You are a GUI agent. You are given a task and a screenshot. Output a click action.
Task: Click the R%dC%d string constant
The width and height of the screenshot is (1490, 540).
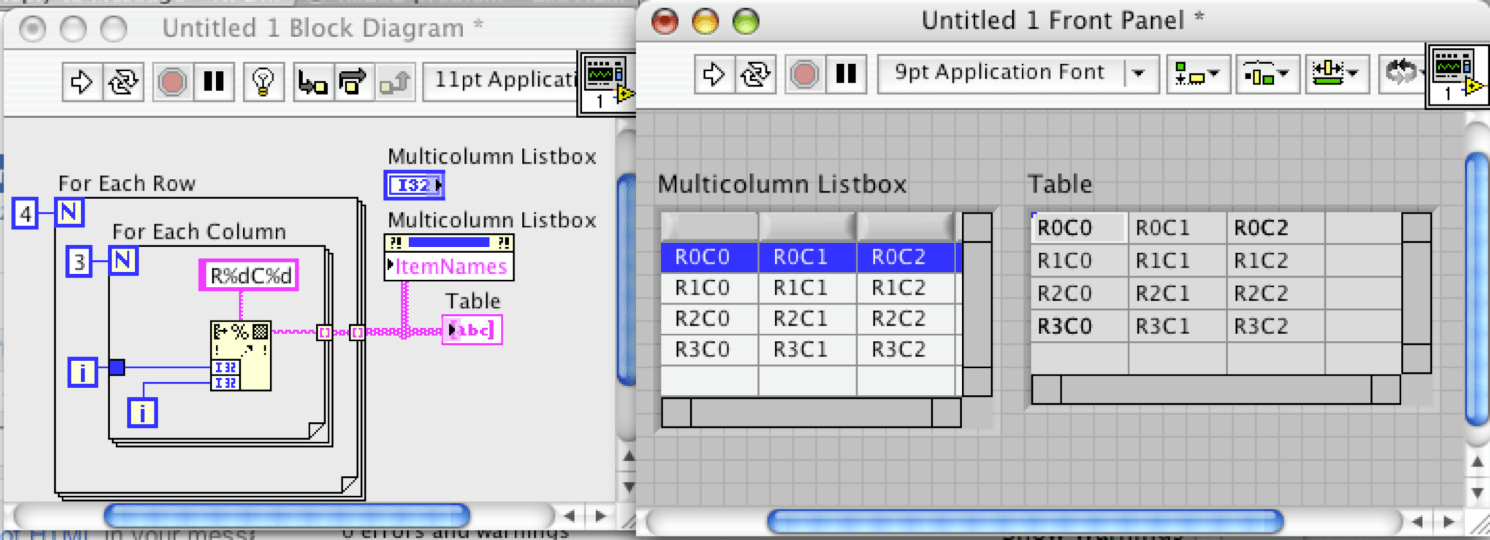tap(251, 275)
